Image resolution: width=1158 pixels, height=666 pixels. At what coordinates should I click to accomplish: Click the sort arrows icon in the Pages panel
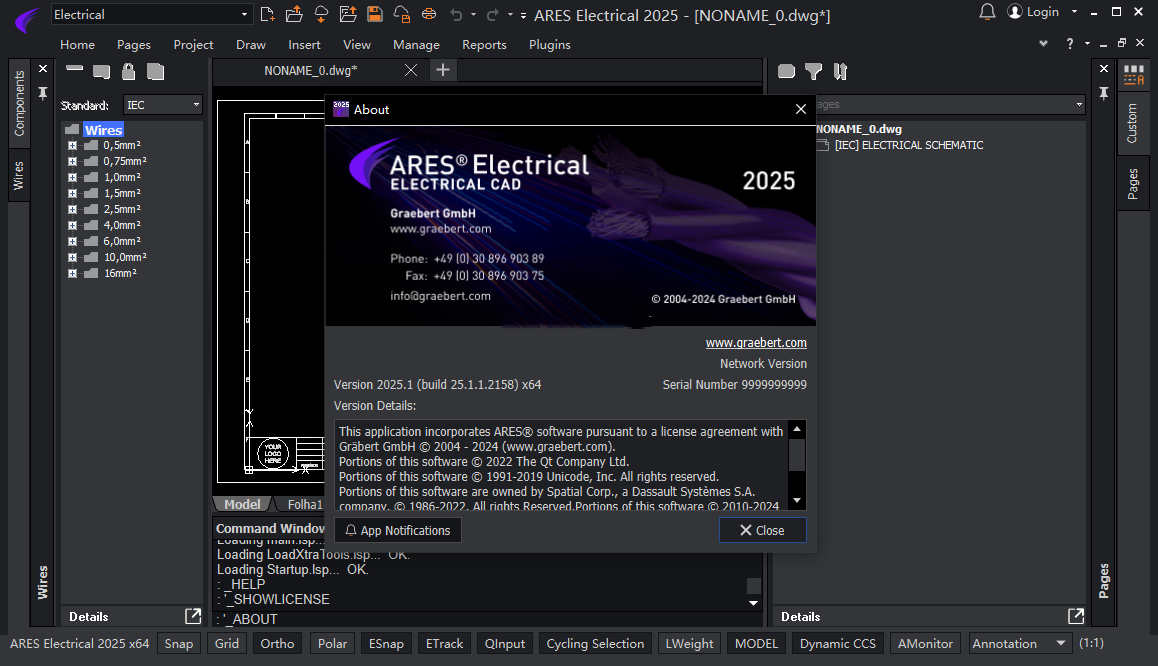point(840,72)
